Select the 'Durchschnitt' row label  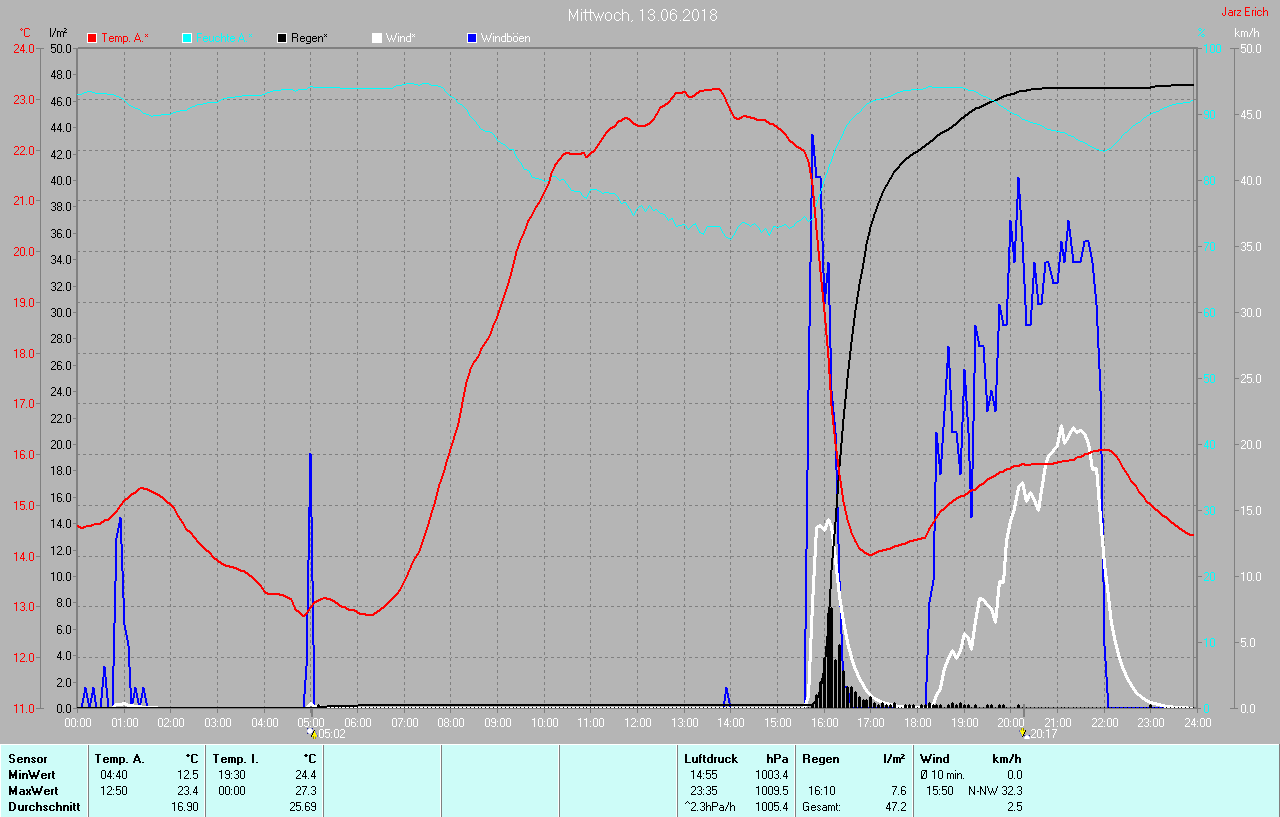coord(44,807)
